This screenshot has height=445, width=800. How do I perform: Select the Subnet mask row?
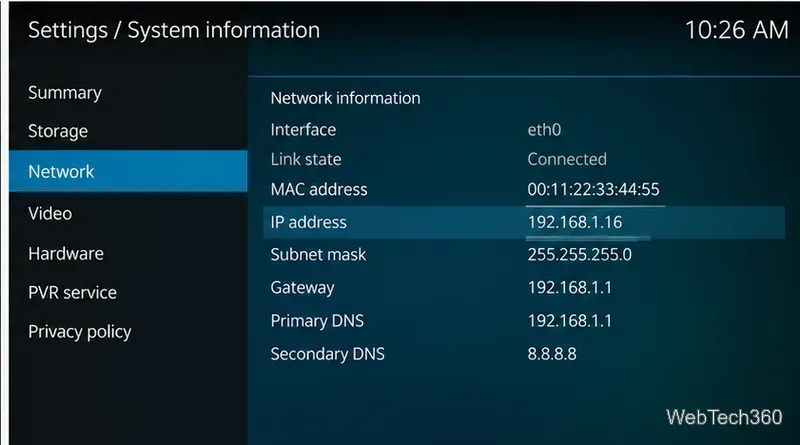click(x=524, y=254)
